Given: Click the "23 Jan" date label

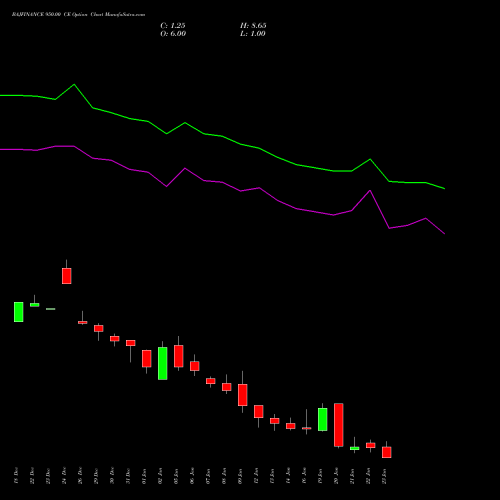Looking at the screenshot, I should (384, 476).
